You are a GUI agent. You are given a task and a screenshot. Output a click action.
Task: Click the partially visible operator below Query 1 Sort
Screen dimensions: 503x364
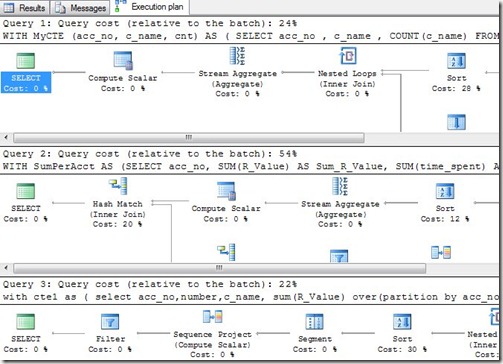[x=456, y=122]
